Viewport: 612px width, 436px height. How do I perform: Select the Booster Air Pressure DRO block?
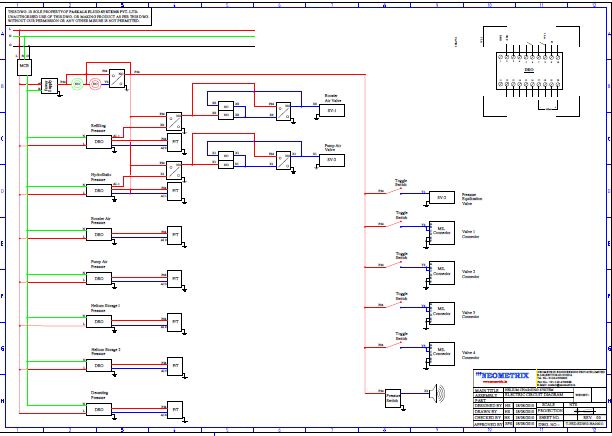click(98, 234)
